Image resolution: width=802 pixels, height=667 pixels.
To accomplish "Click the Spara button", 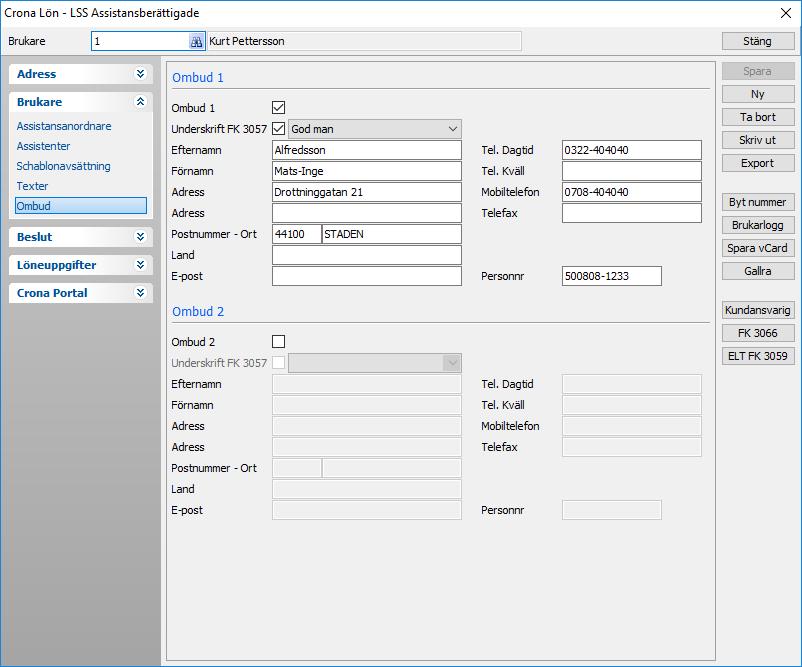I will (758, 71).
